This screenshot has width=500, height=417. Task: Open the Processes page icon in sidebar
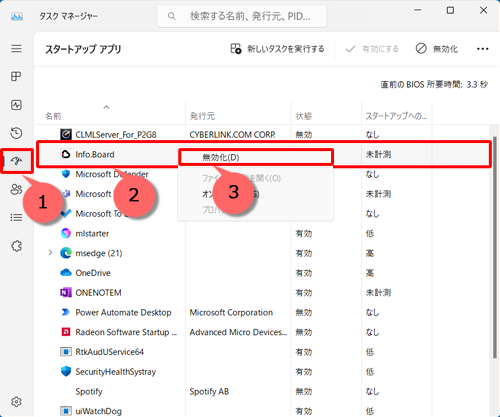(16, 77)
